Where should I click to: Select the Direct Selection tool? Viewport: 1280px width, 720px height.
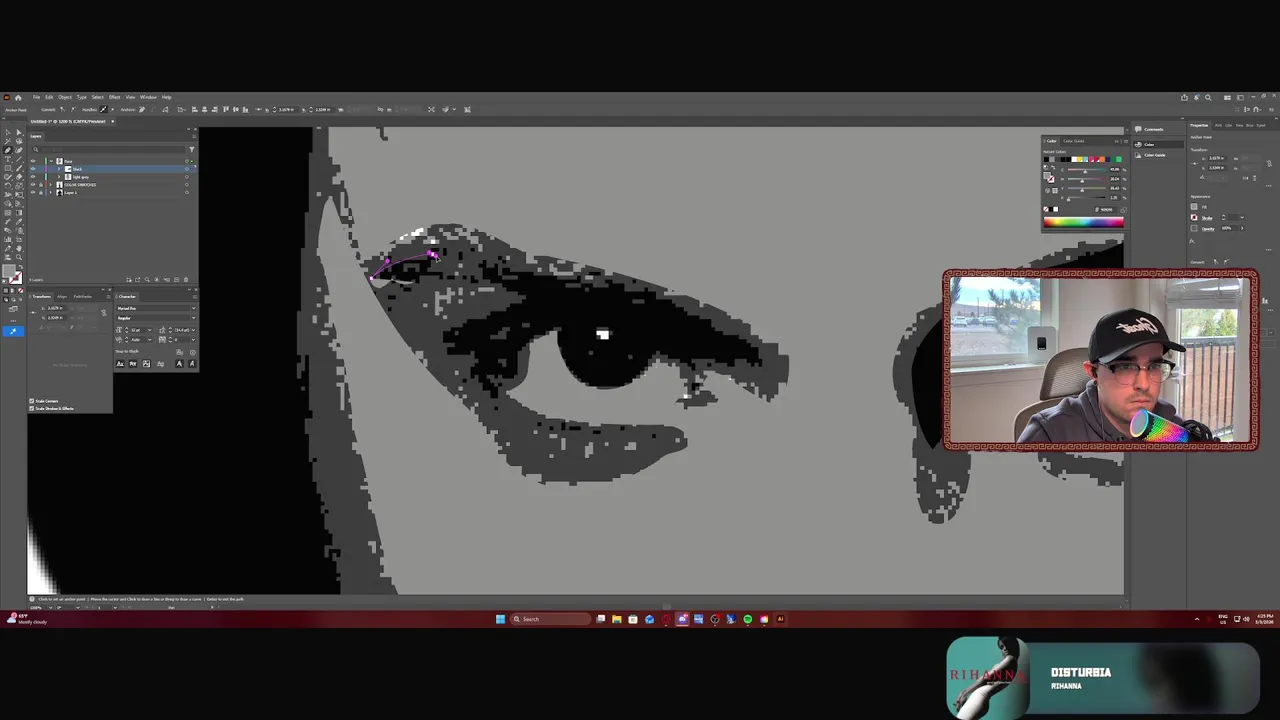pyautogui.click(x=19, y=132)
